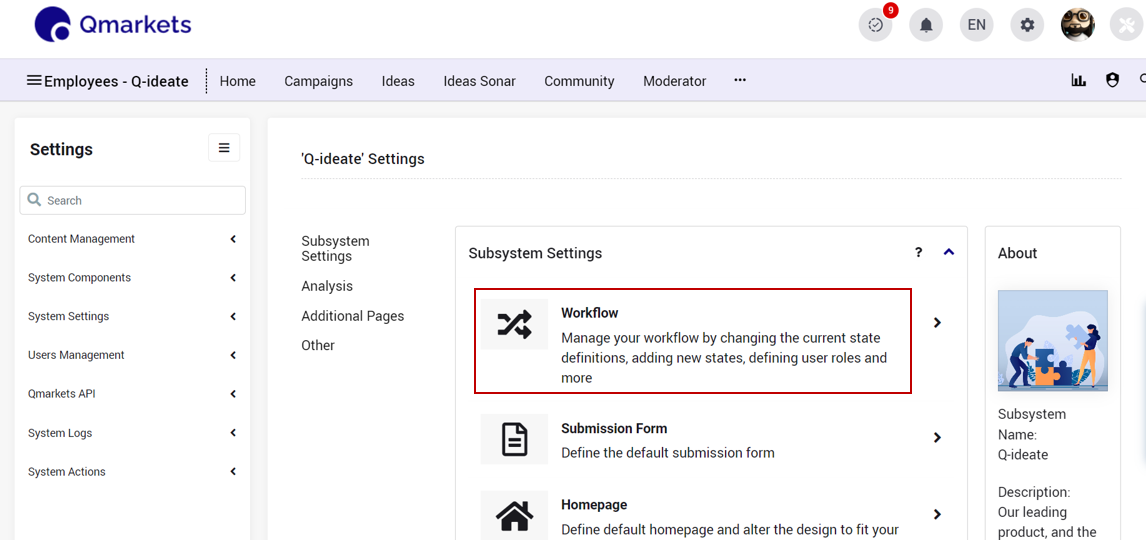
Task: Click the magnifier icon in Settings search
Action: (34, 199)
